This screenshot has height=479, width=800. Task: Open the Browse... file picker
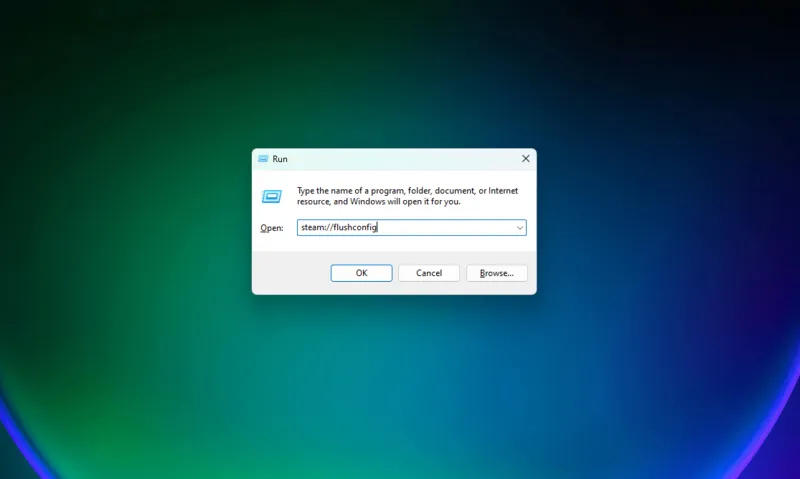496,273
